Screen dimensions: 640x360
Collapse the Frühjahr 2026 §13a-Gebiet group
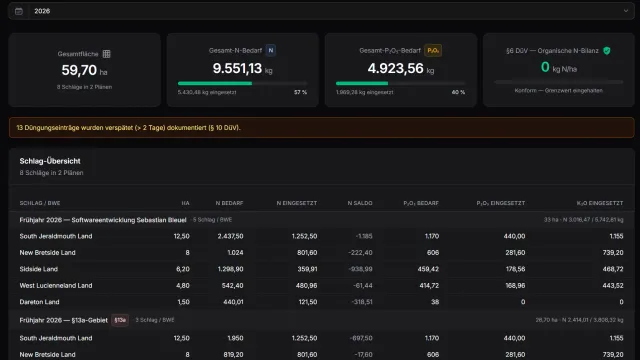pyautogui.click(x=321, y=320)
